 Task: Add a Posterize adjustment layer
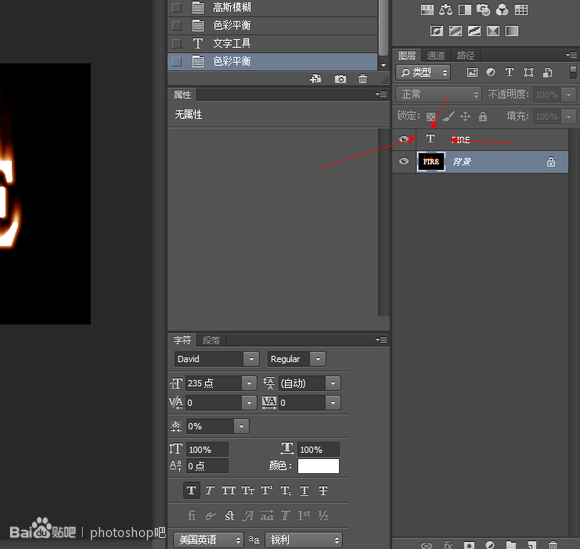tap(455, 31)
